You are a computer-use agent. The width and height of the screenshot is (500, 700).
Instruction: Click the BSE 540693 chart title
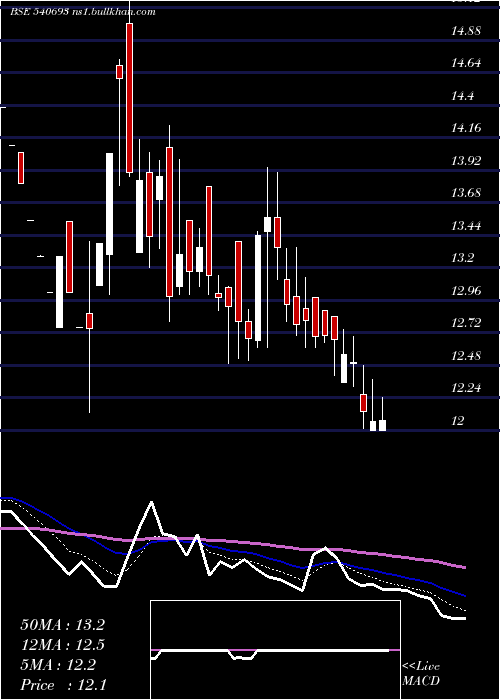(83, 12)
